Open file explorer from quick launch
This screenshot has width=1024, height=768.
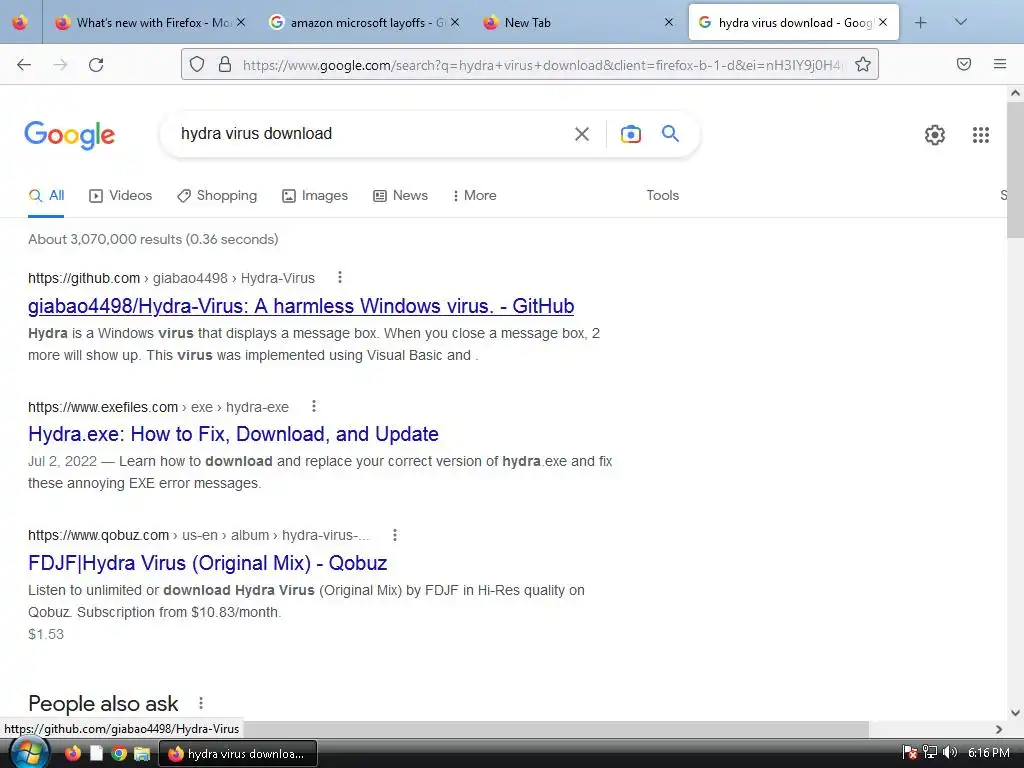[x=142, y=754]
